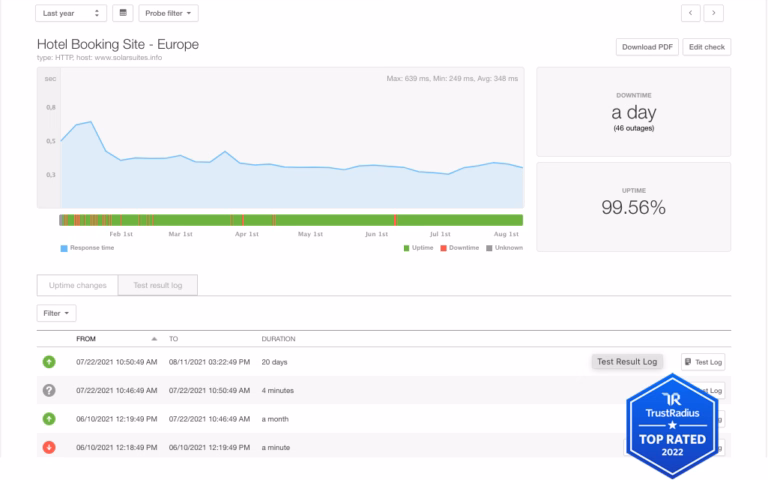The image size is (768, 480).
Task: Open Test Log for the 20 days row
Action: coord(704,362)
